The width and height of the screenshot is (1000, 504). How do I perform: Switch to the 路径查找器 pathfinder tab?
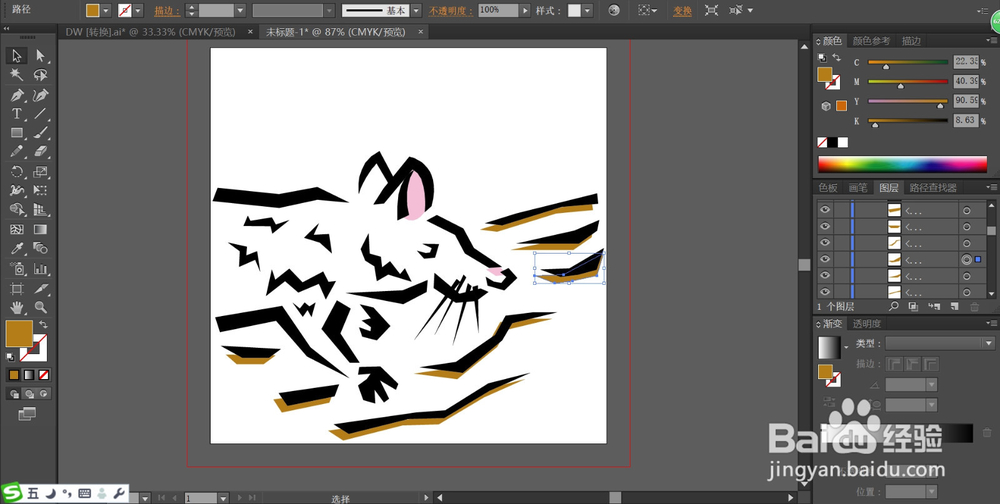point(933,188)
